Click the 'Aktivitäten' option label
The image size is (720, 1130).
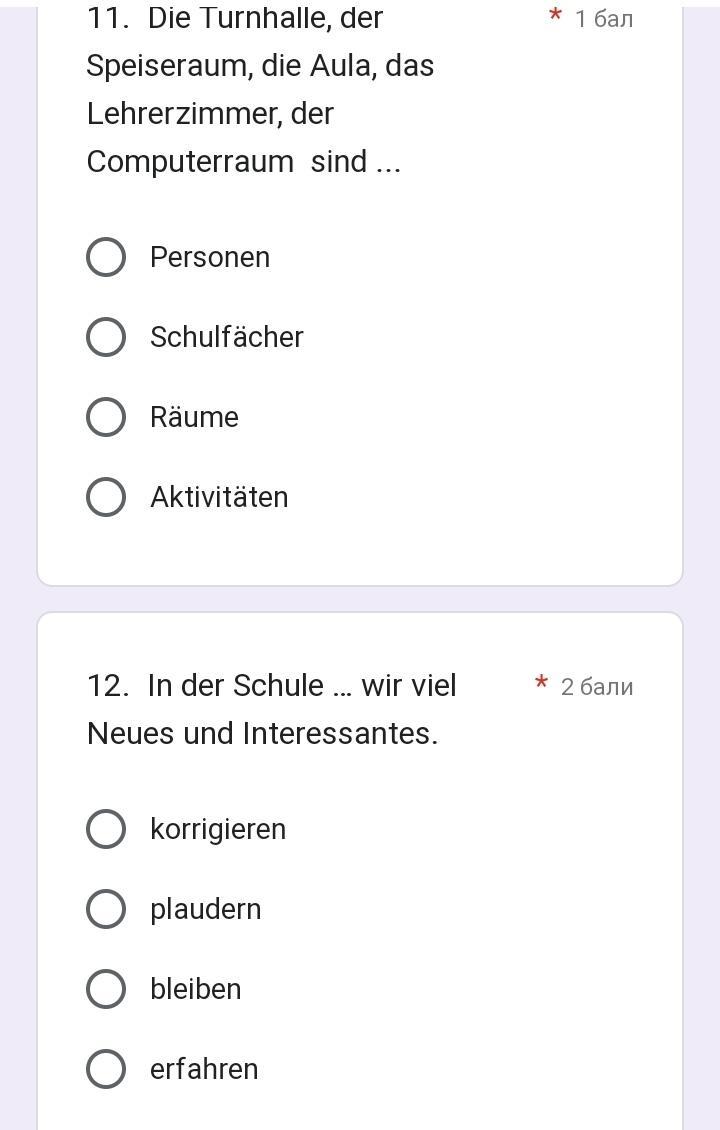point(219,497)
